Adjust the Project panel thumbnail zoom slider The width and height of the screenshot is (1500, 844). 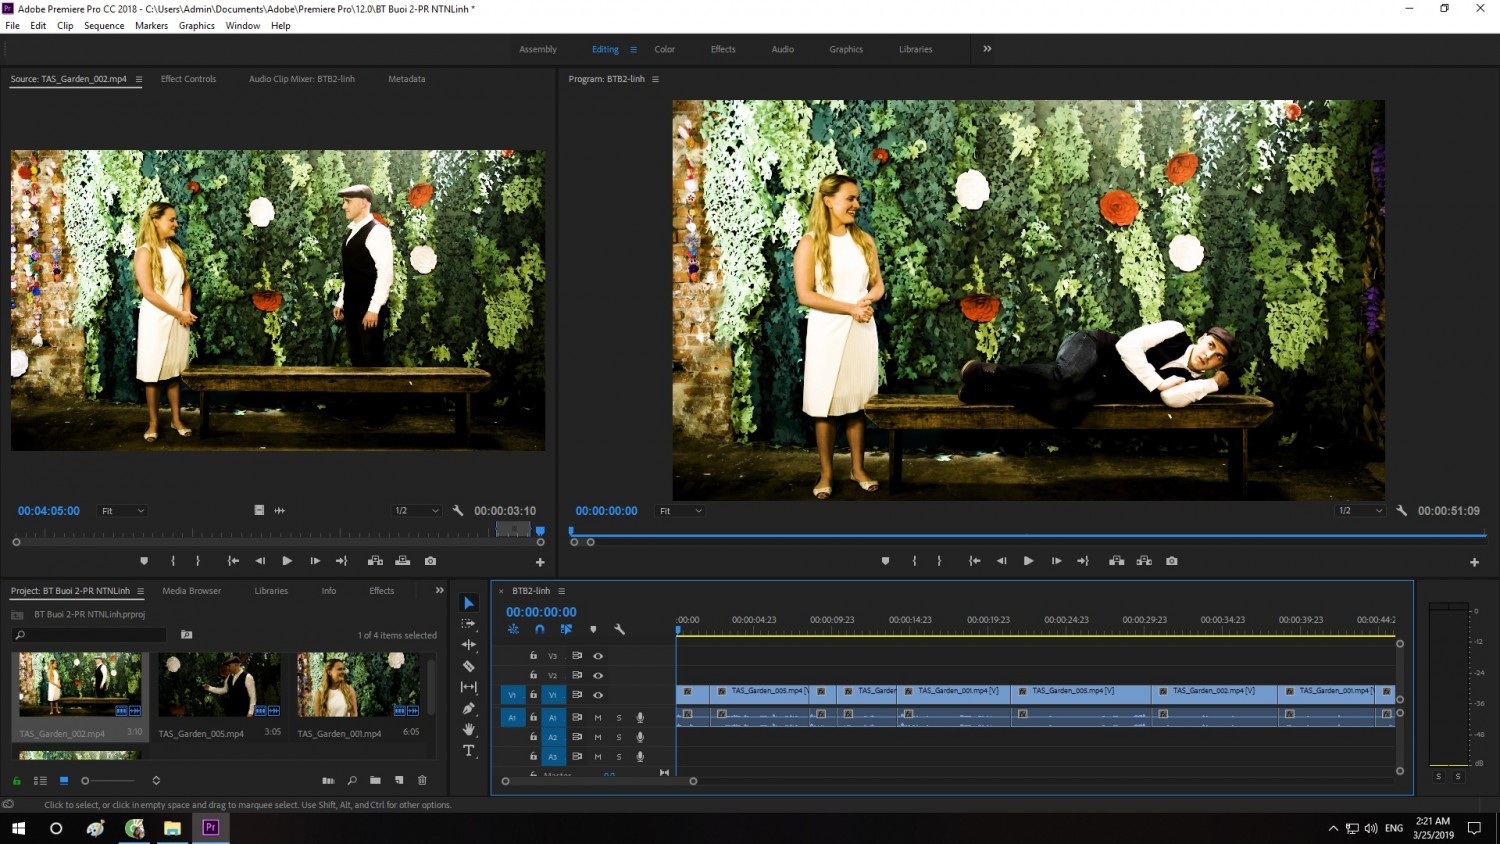coord(108,781)
